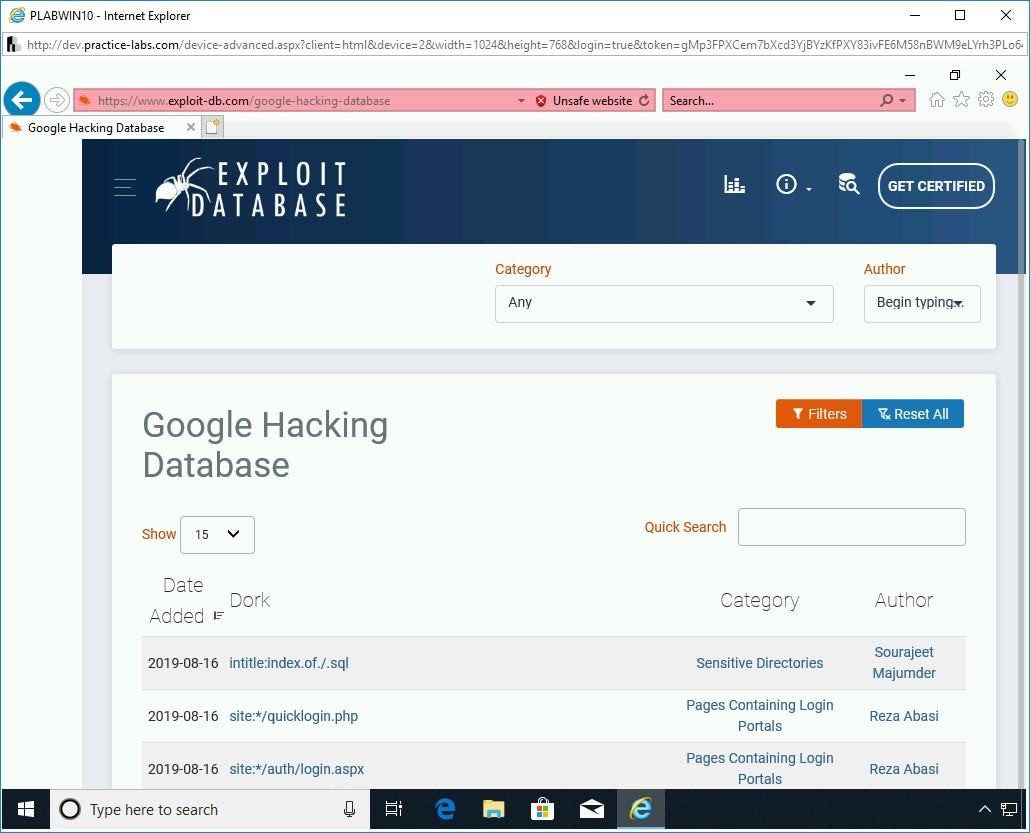The width and height of the screenshot is (1030, 833).
Task: Open browser settings via the gear icon
Action: pyautogui.click(x=986, y=99)
